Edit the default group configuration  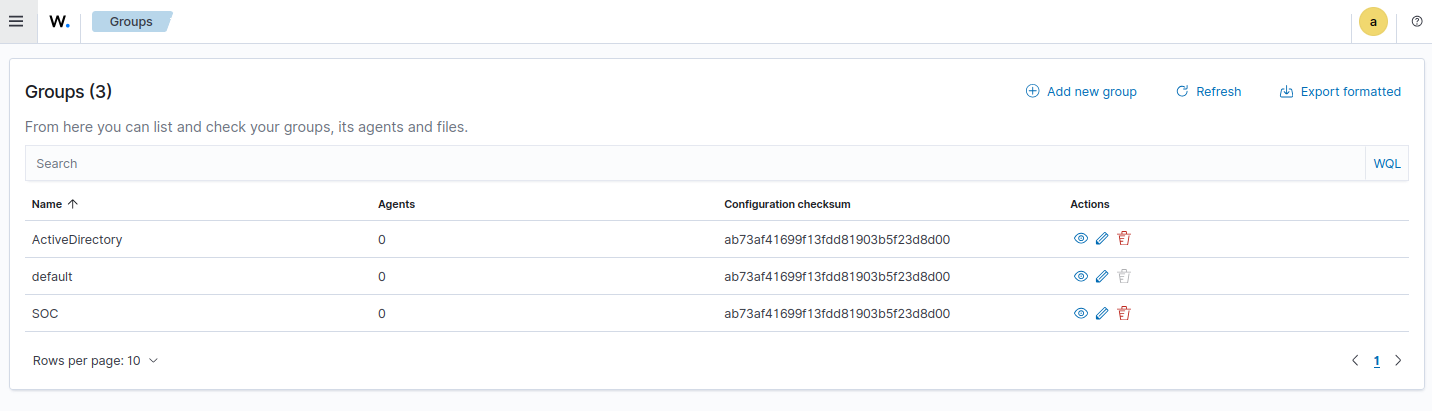tap(1102, 276)
